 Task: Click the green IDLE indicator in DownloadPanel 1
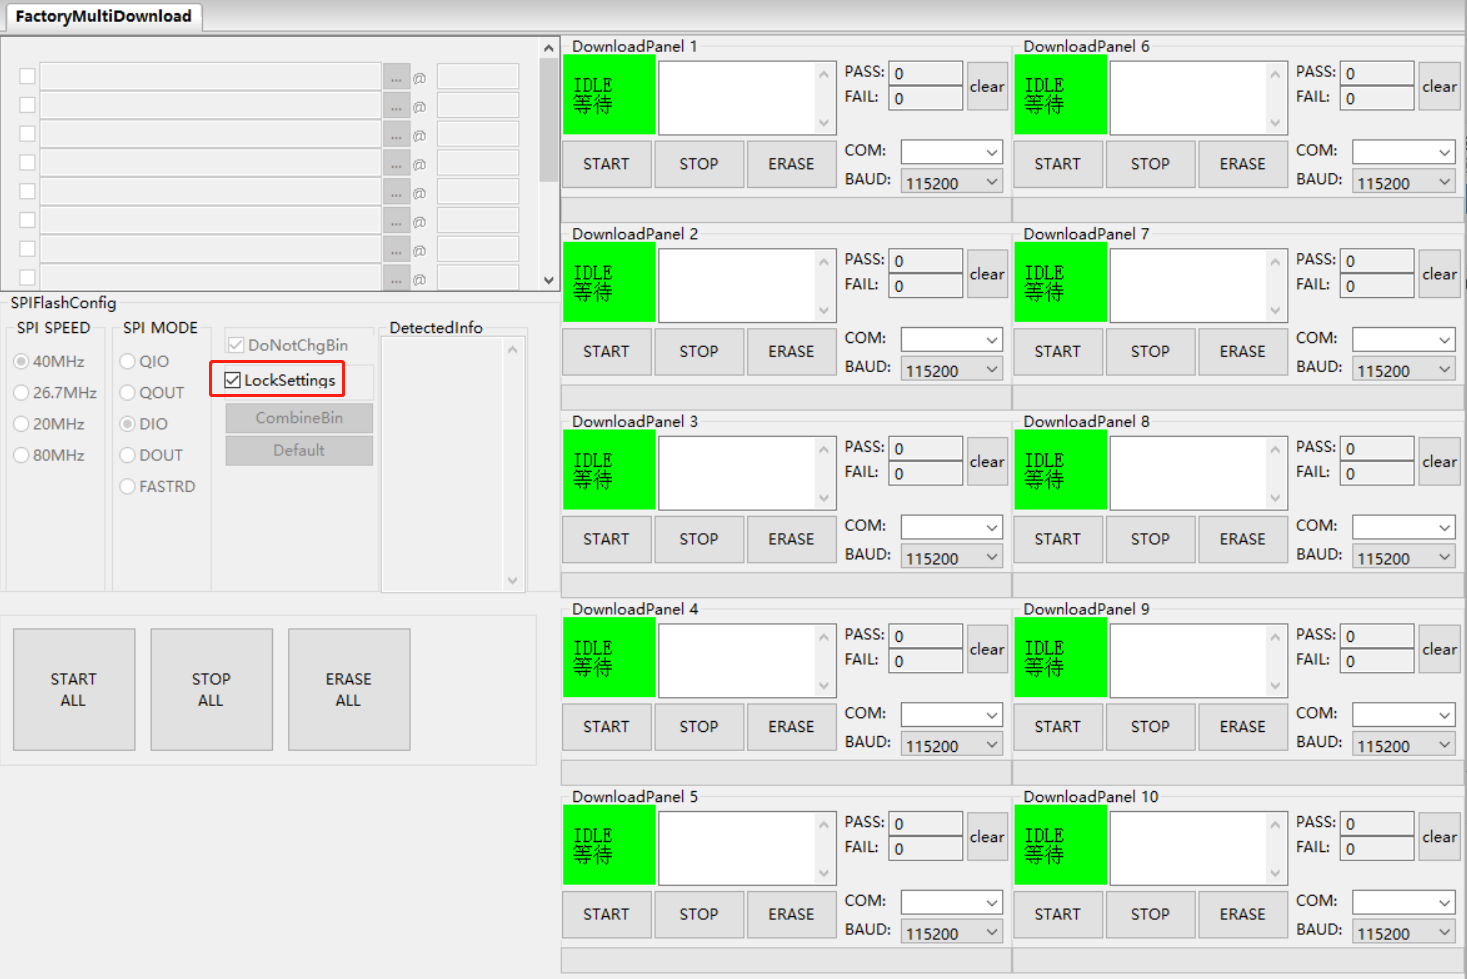[x=609, y=95]
